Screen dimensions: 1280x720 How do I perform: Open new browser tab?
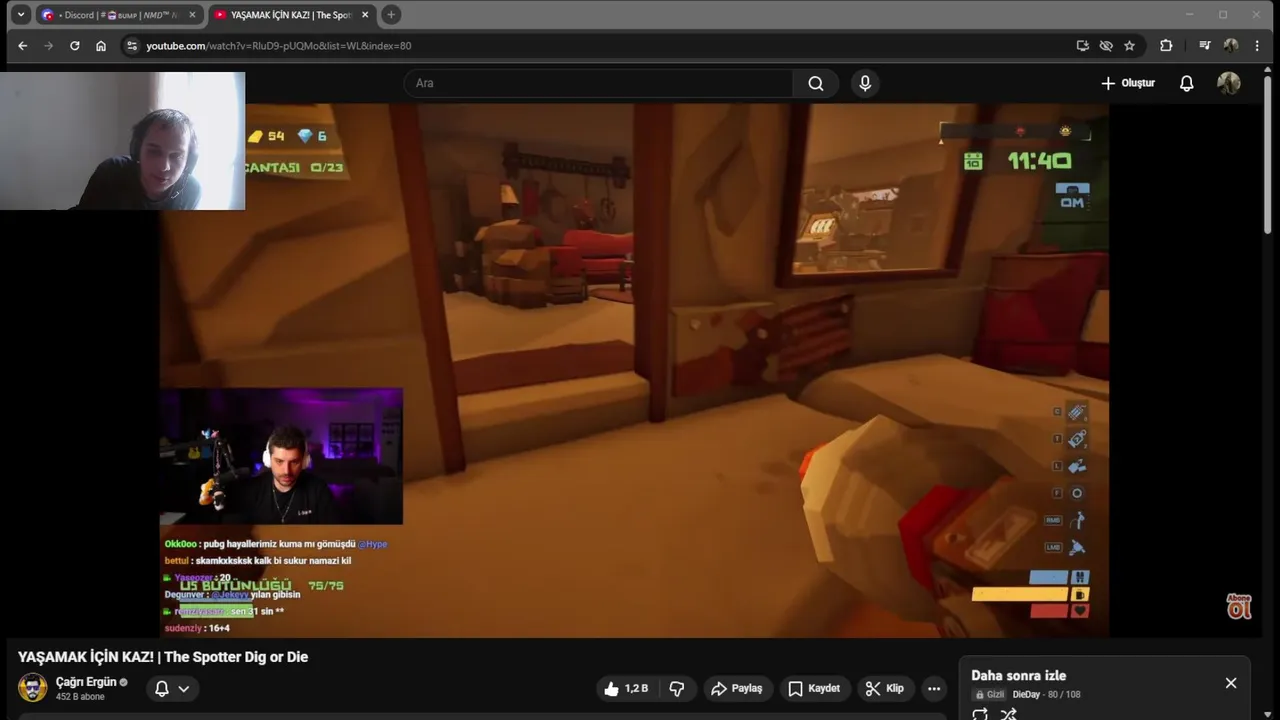coord(391,14)
